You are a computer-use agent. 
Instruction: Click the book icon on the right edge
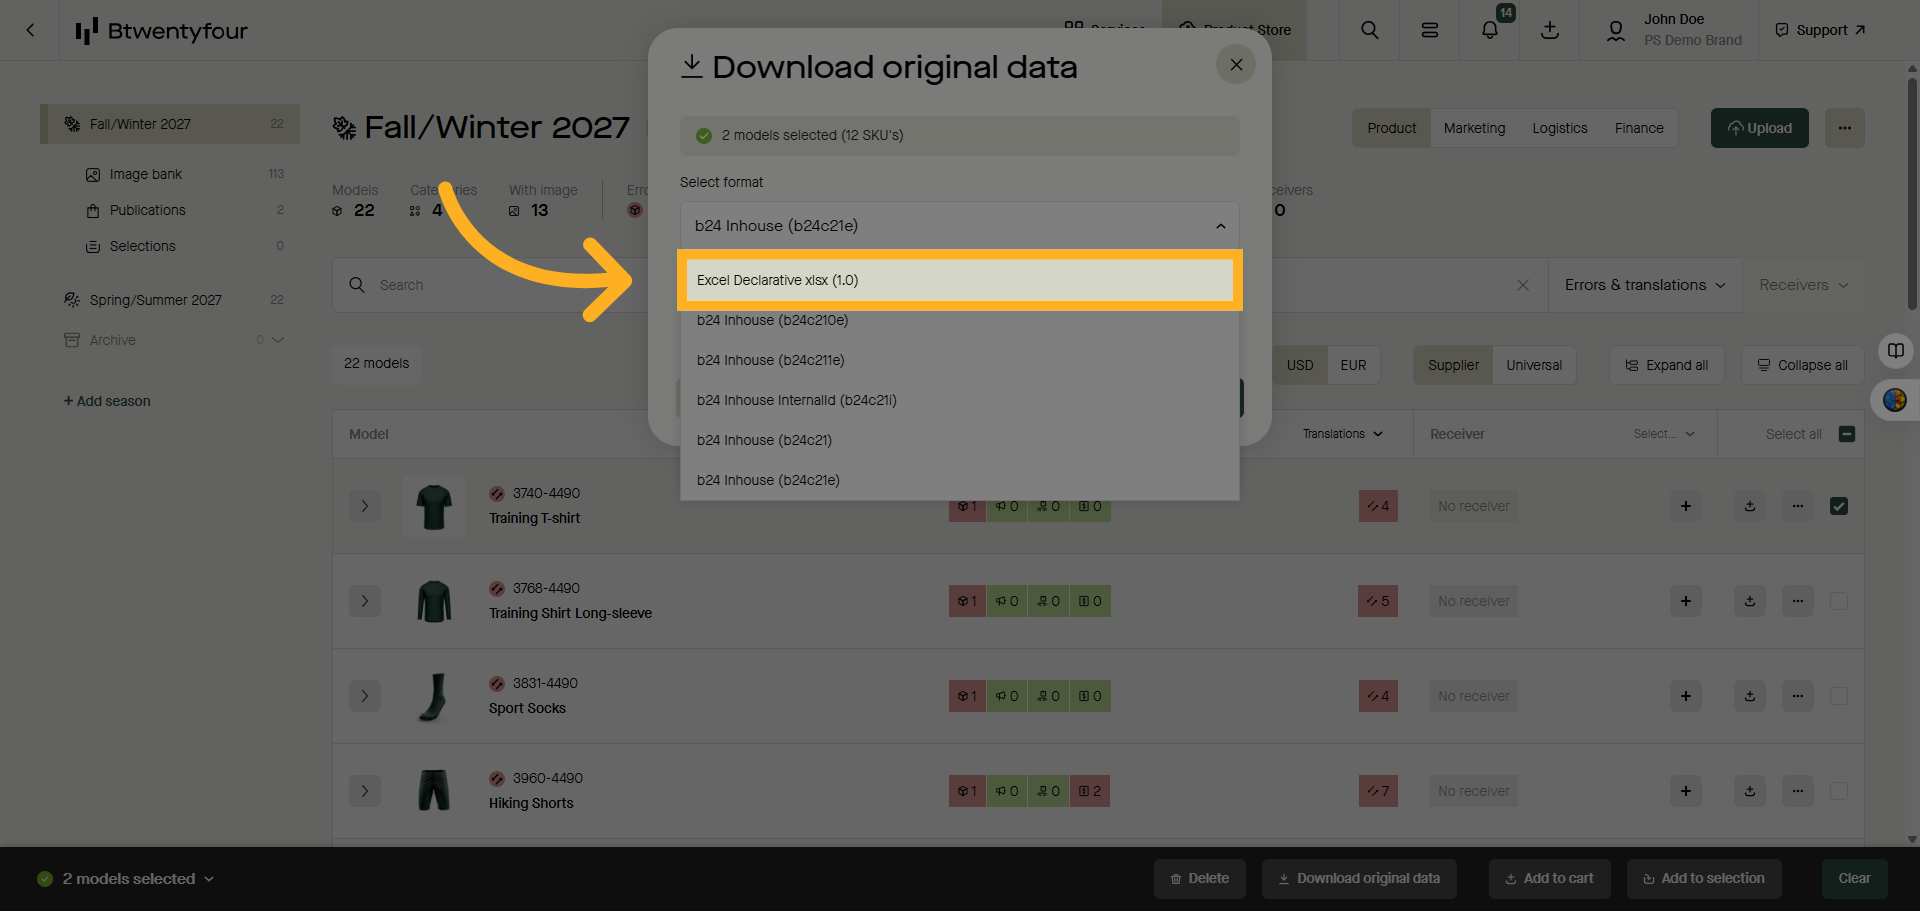tap(1896, 351)
